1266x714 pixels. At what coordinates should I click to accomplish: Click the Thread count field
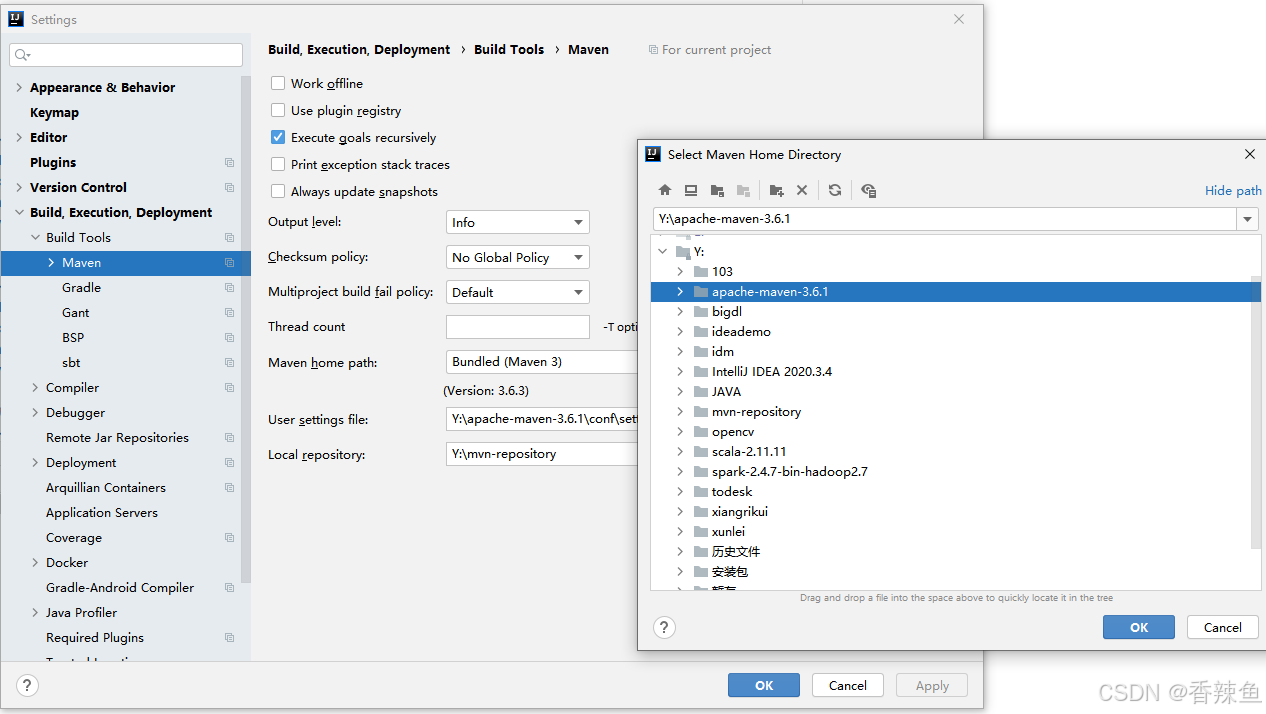tap(518, 327)
